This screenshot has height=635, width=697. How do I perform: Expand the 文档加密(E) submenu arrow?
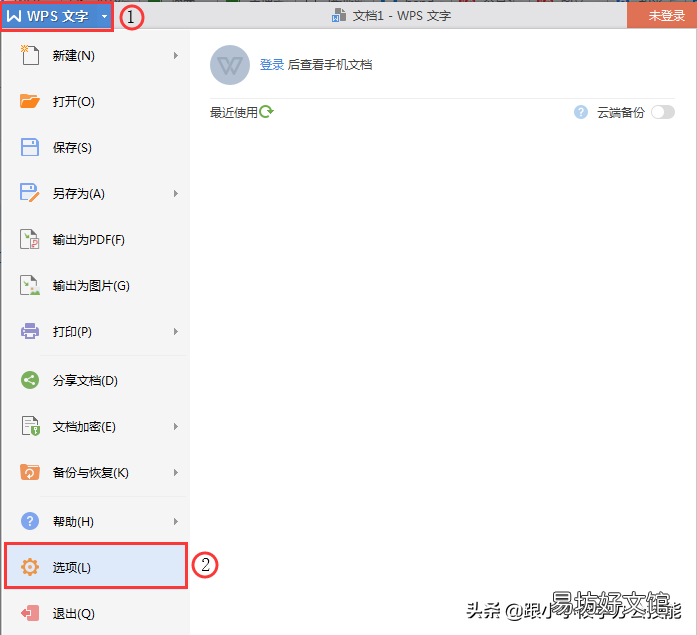(x=176, y=426)
